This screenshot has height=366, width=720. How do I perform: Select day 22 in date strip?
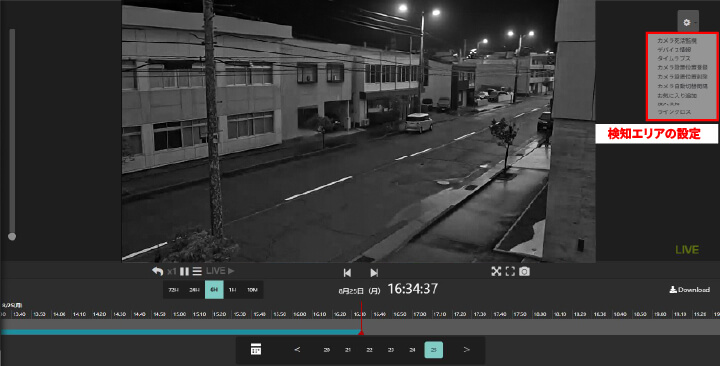[369, 350]
